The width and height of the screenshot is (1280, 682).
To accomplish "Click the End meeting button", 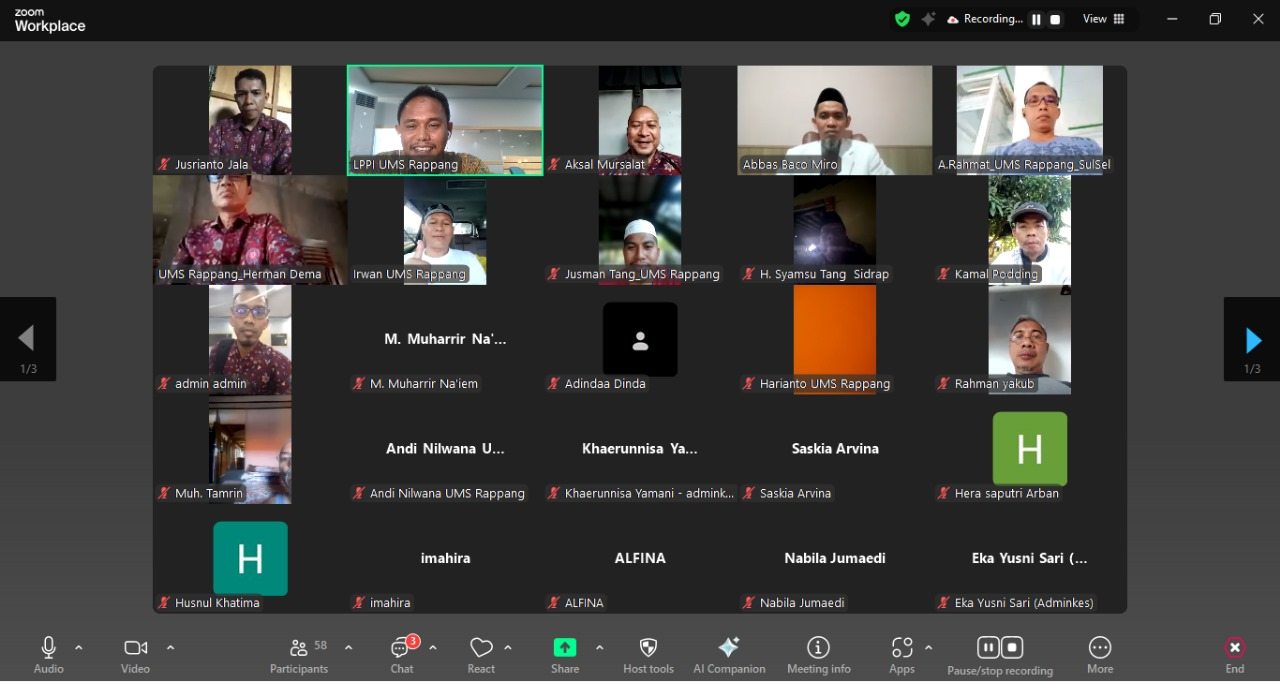I will pyautogui.click(x=1235, y=655).
